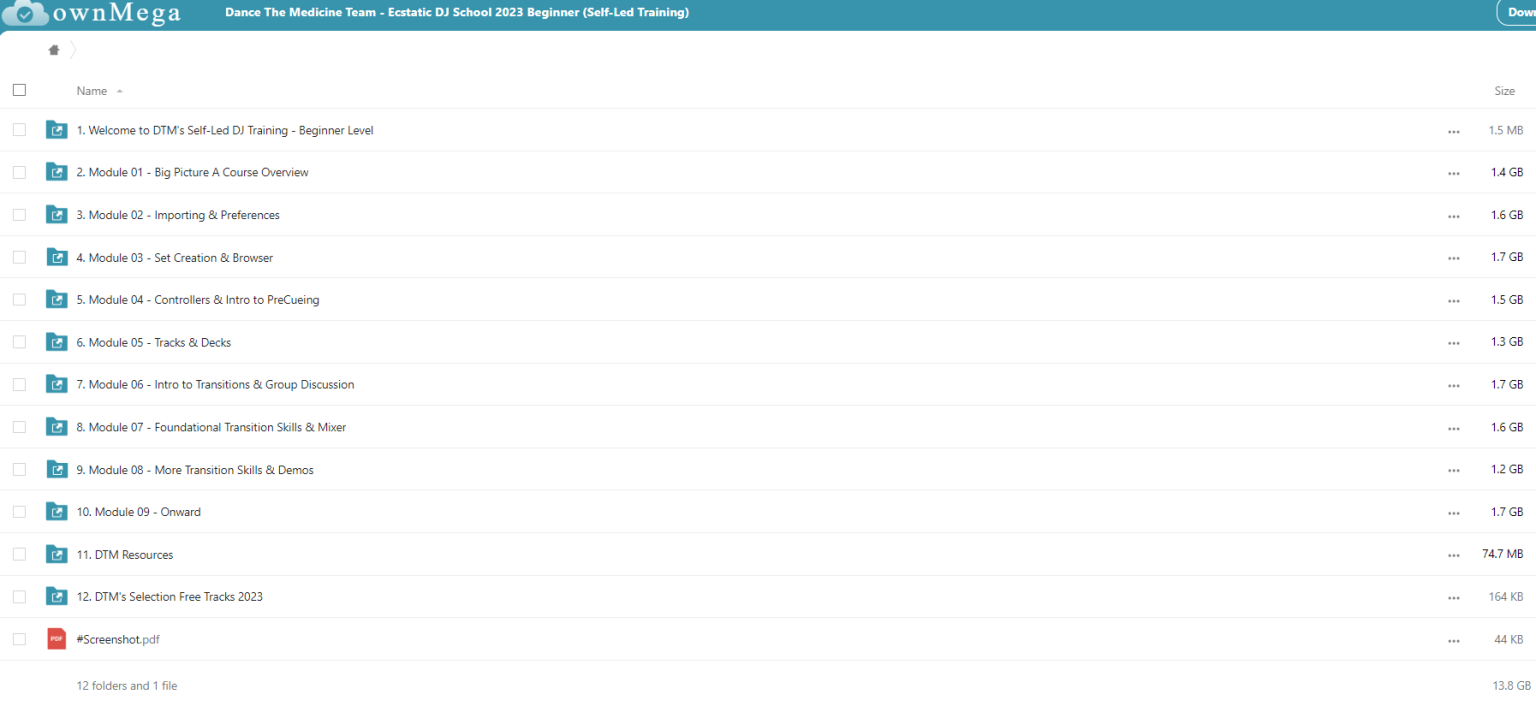The image size is (1536, 712).
Task: Open folder icon for Module 07 Foundational Transition Skills
Action: [x=57, y=427]
